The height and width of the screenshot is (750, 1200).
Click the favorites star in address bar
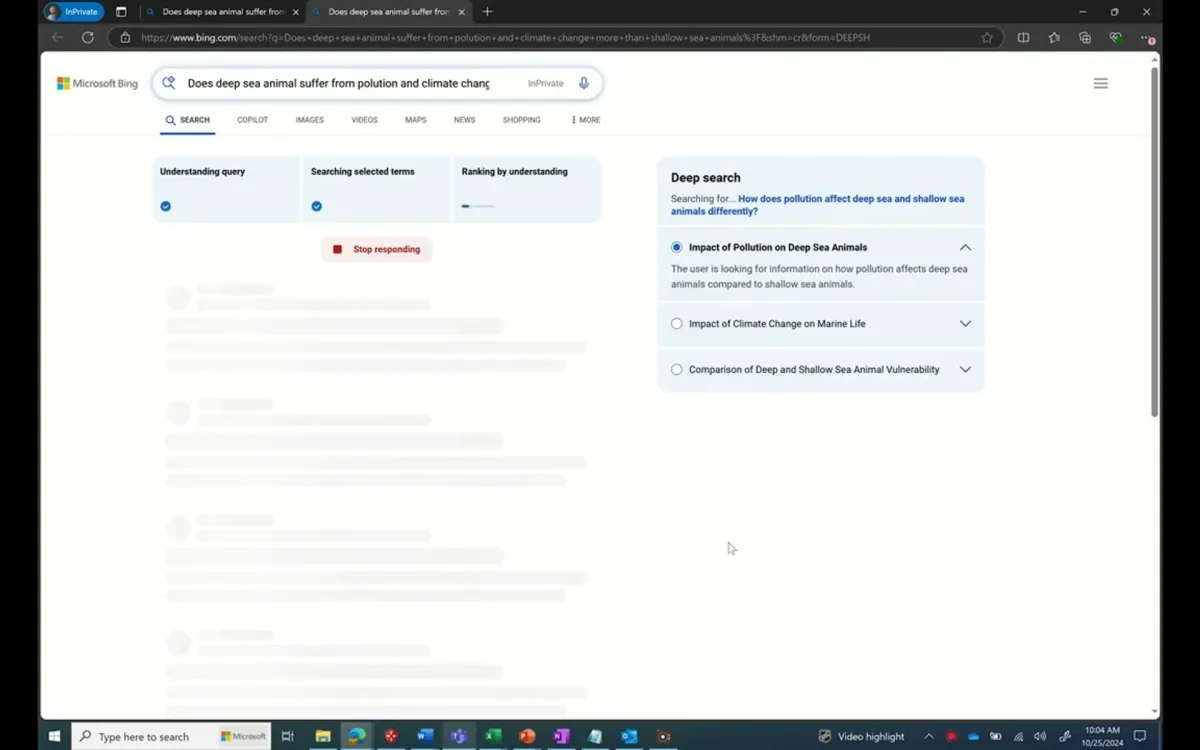click(x=987, y=37)
